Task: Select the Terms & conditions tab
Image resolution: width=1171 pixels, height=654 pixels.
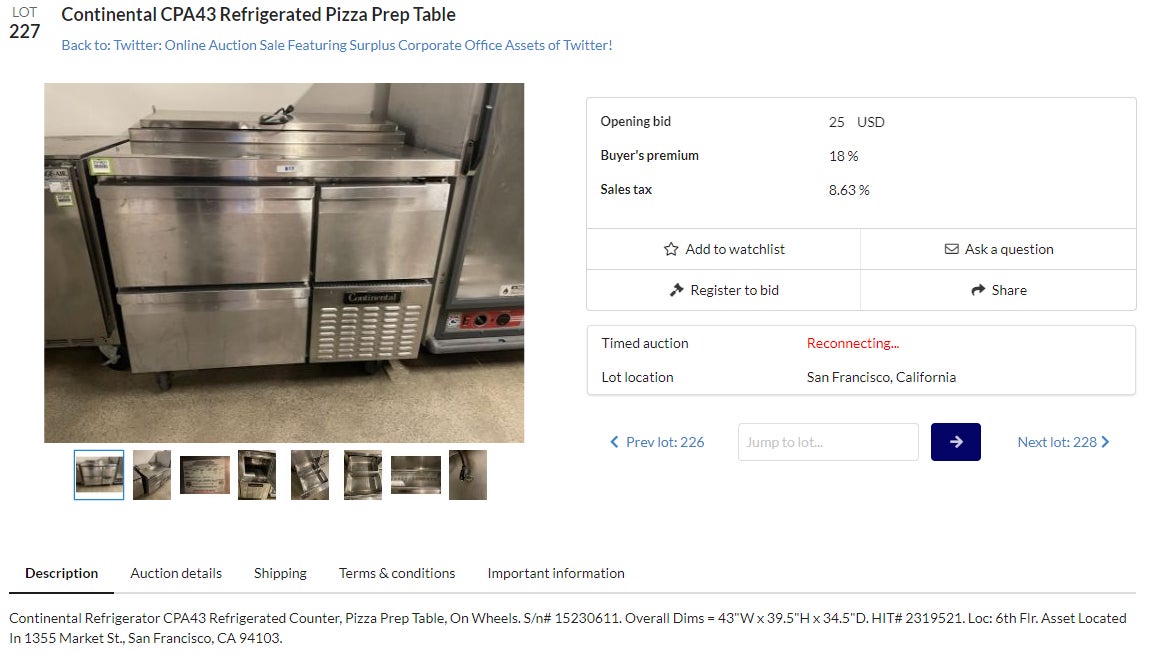Action: [397, 573]
